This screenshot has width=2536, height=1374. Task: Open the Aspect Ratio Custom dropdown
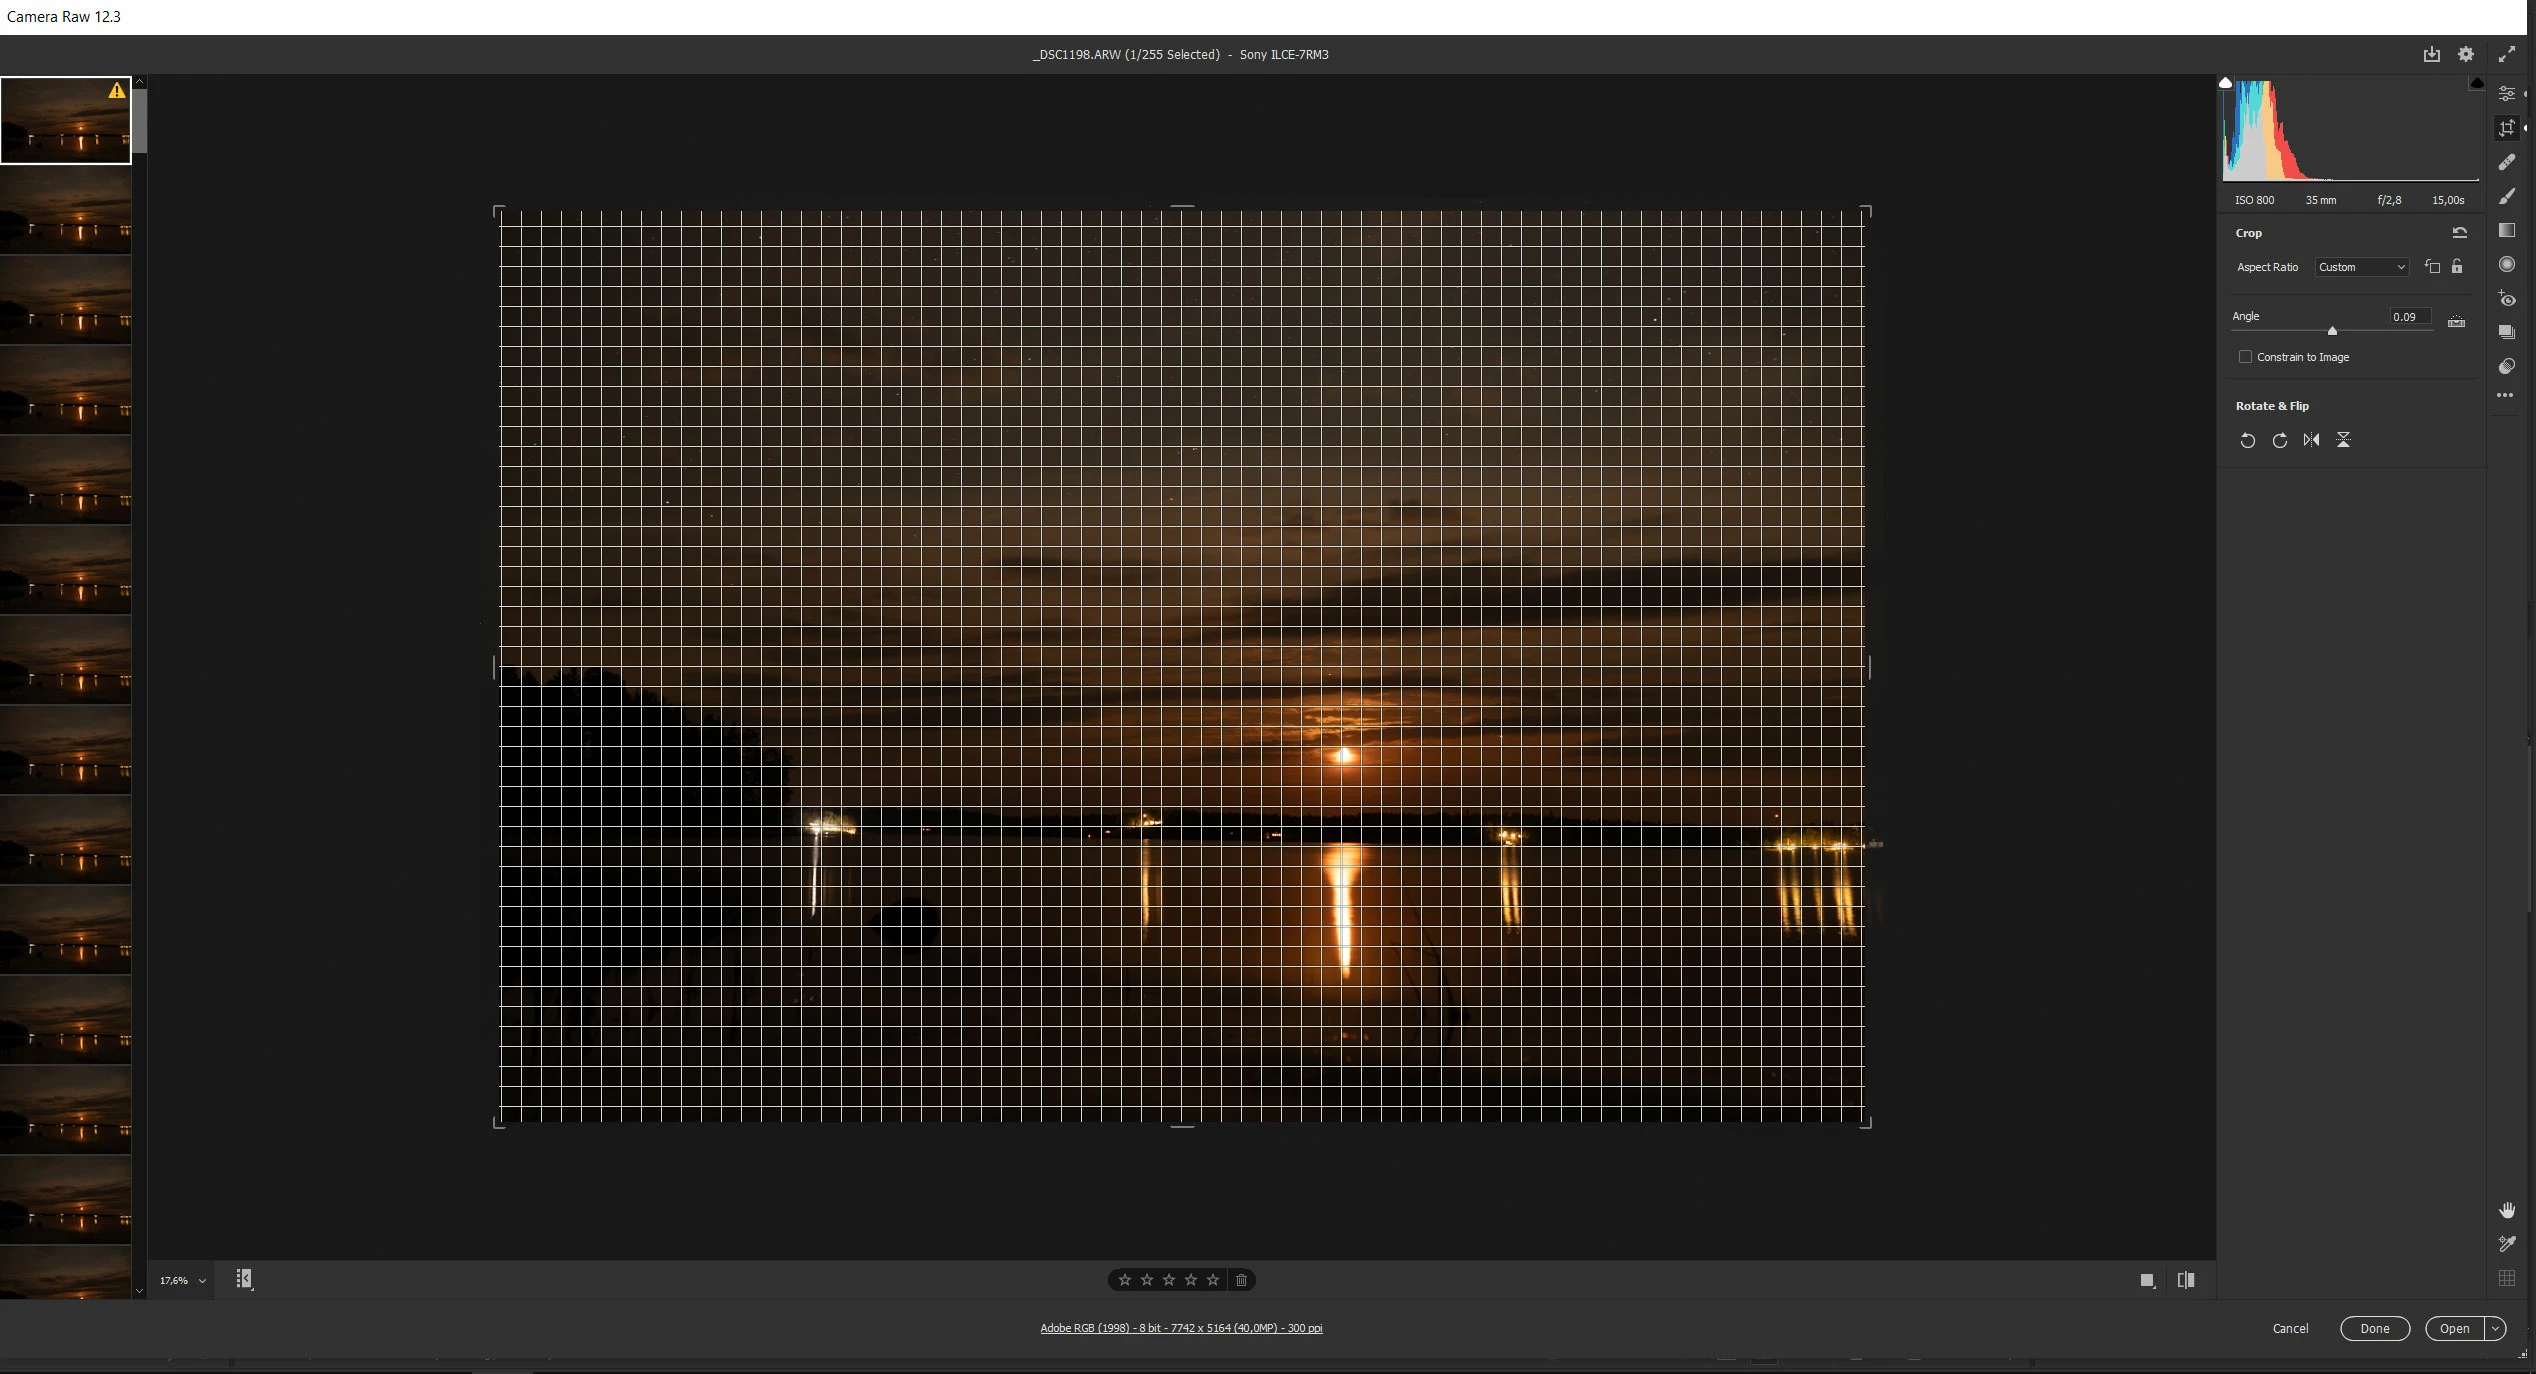pos(2361,267)
